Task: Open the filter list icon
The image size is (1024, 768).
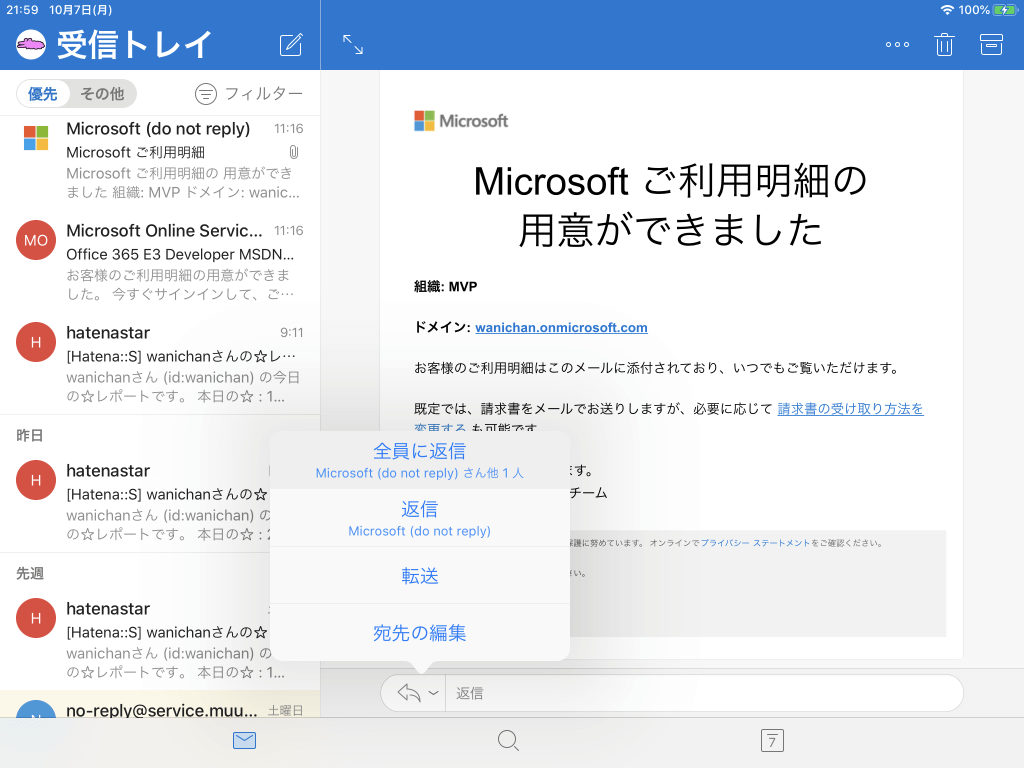Action: click(206, 94)
